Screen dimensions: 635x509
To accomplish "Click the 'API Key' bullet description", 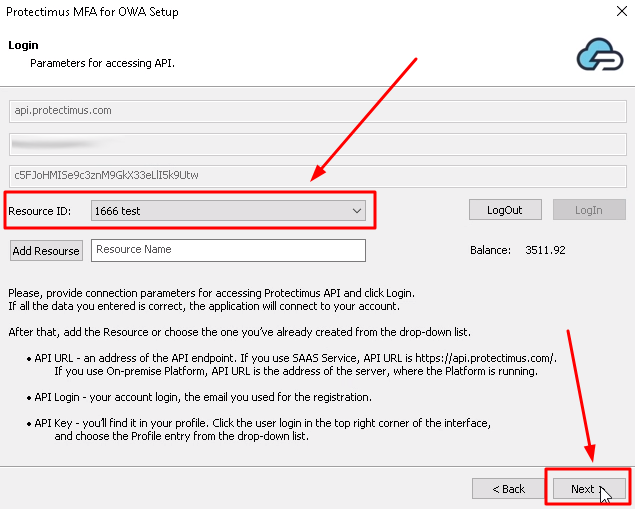I will point(258,429).
